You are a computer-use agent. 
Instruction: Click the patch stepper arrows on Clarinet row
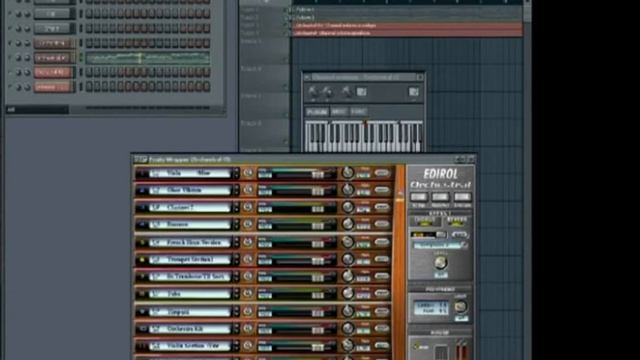pos(236,207)
